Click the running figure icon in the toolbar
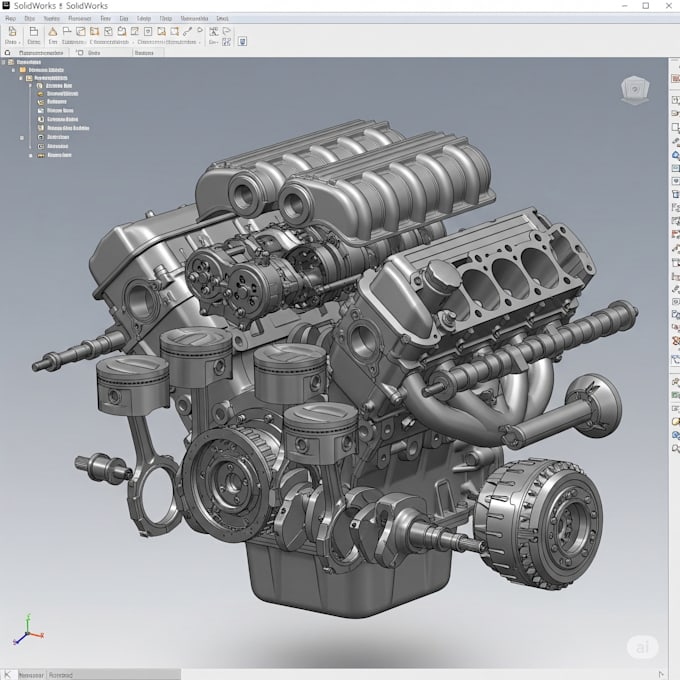680x680 pixels. tap(215, 32)
